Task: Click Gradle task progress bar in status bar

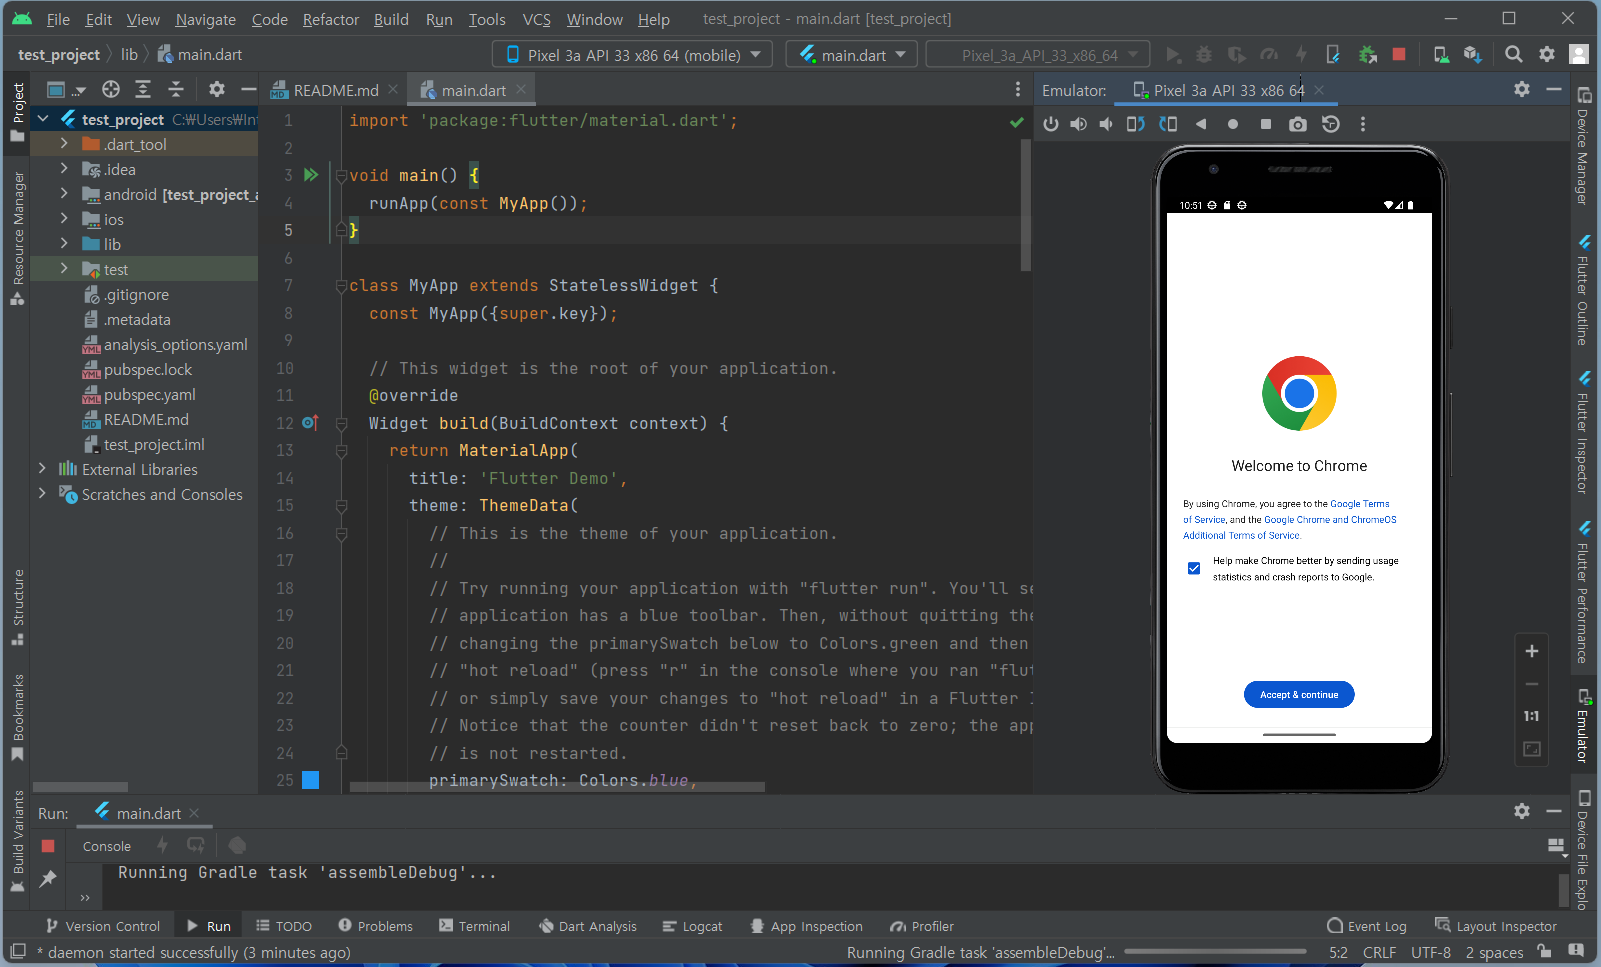Action: (1214, 952)
